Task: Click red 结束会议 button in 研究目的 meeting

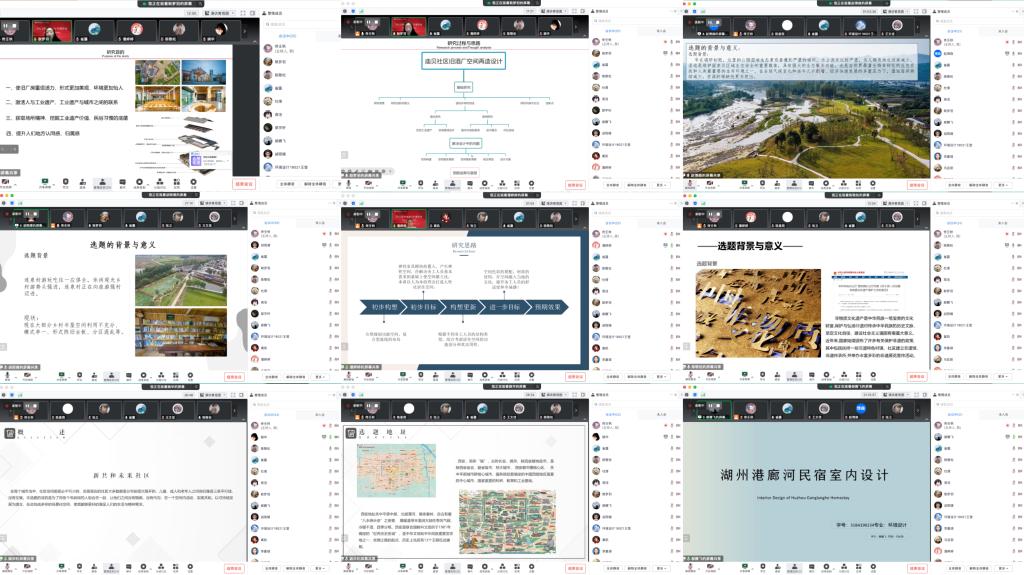Action: pos(245,183)
